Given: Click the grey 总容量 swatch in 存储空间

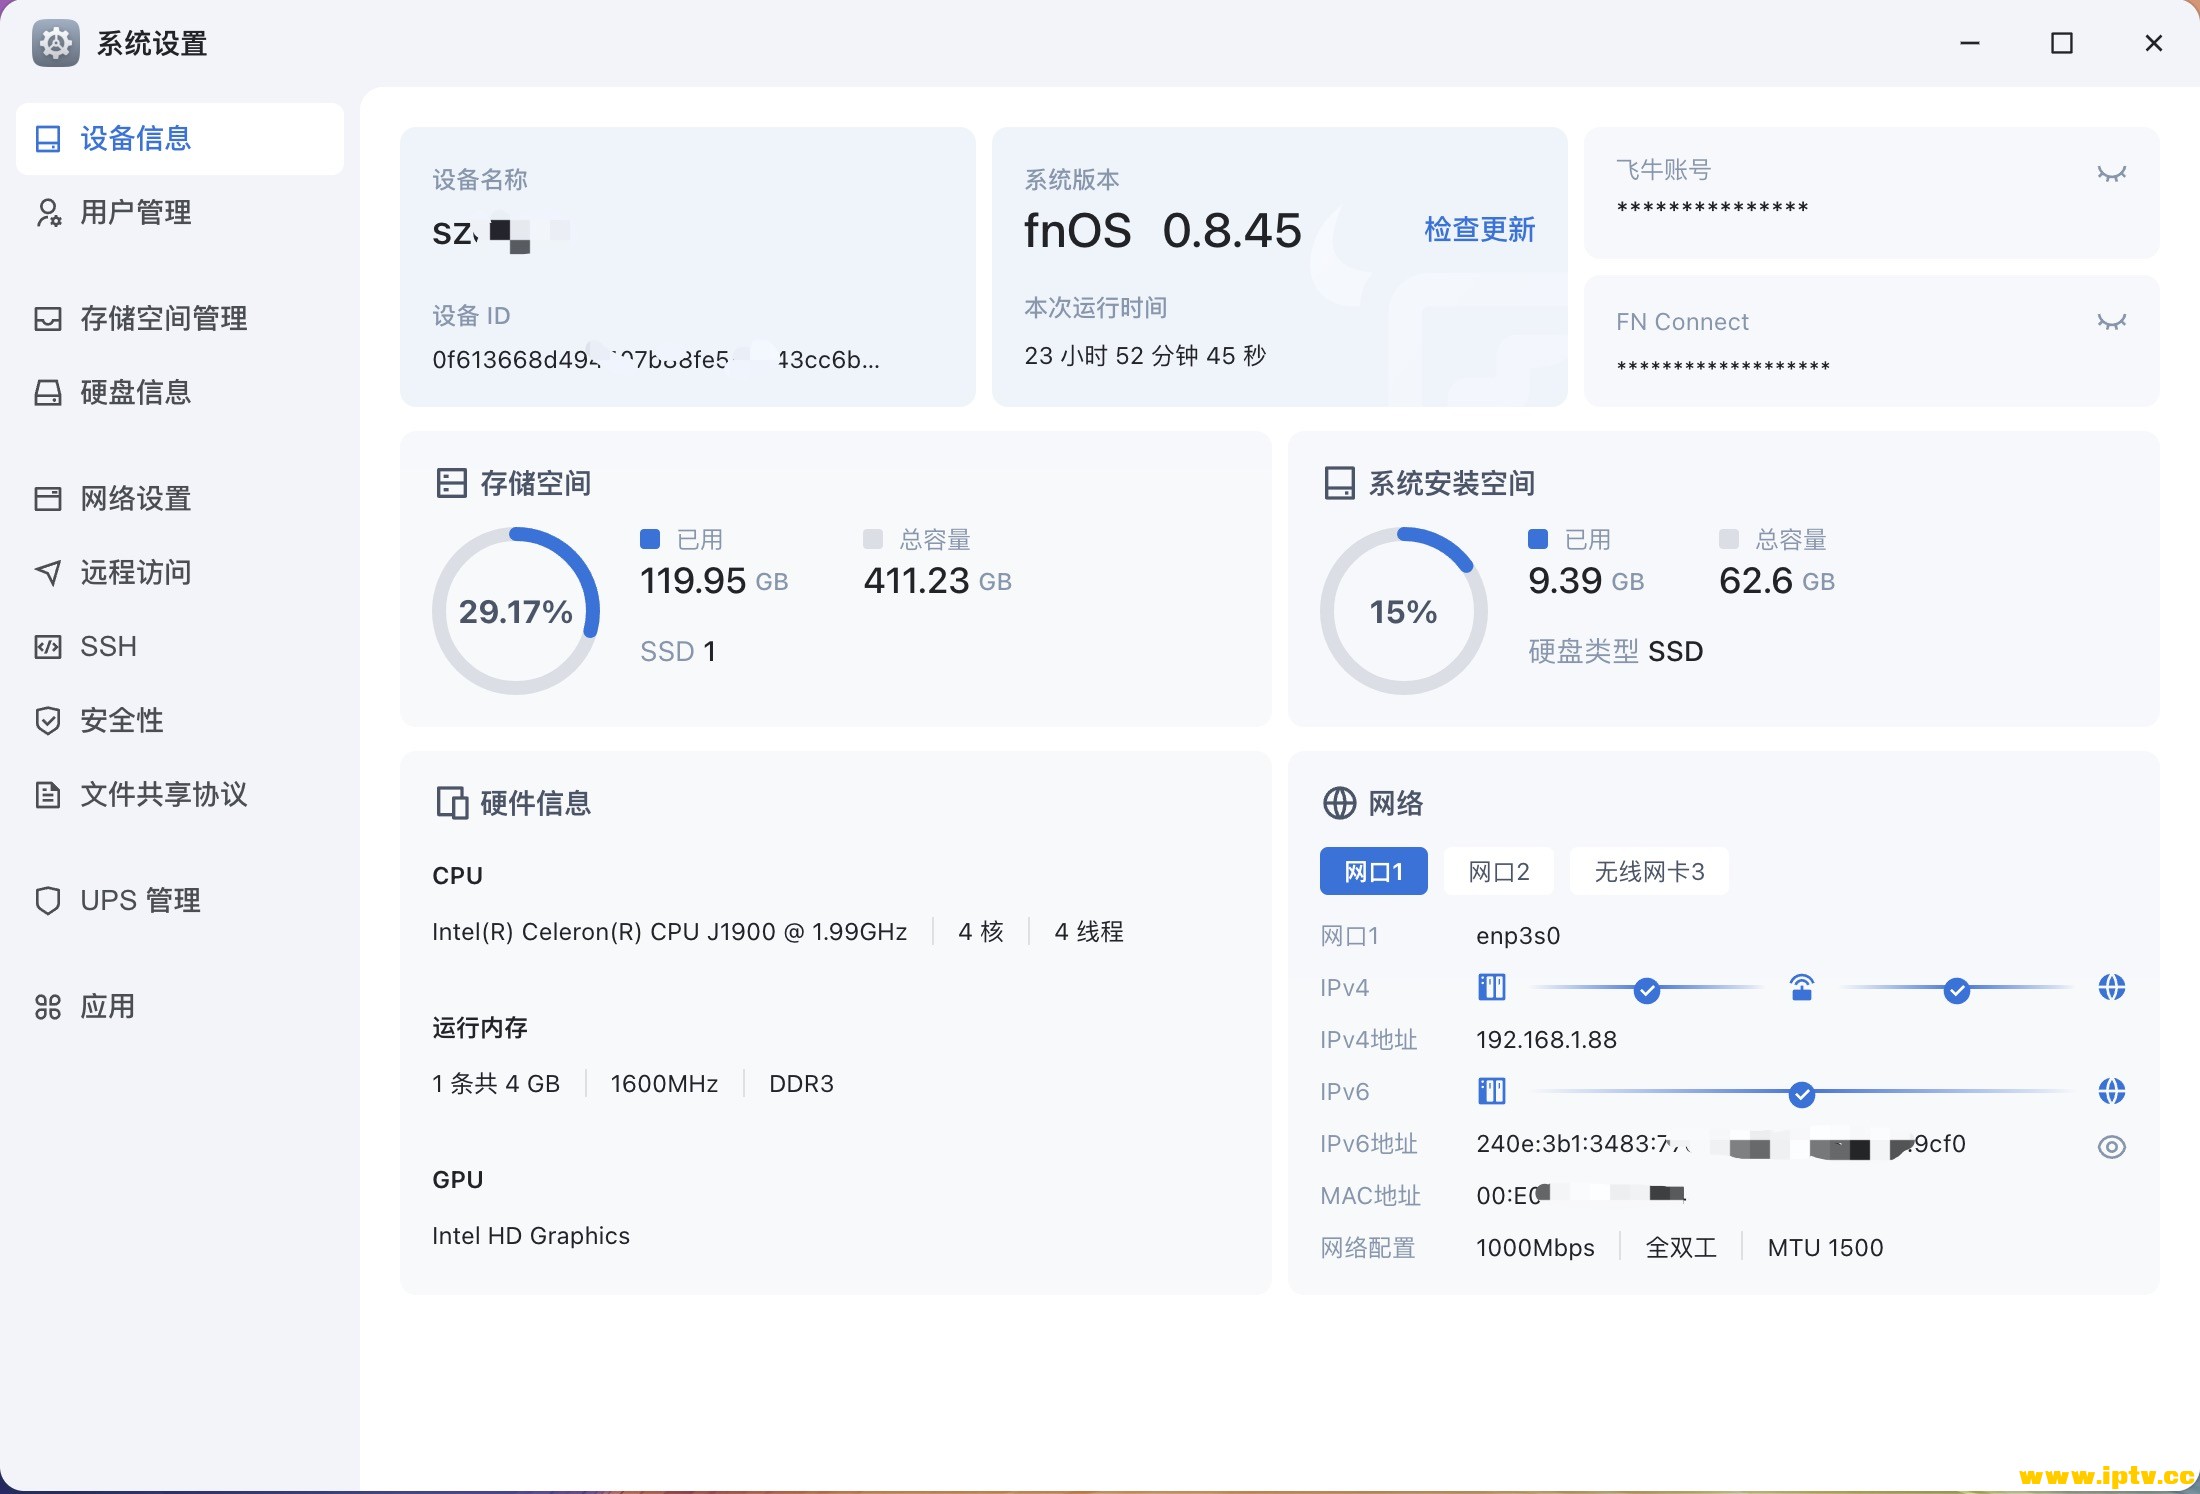Looking at the screenshot, I should tap(873, 539).
